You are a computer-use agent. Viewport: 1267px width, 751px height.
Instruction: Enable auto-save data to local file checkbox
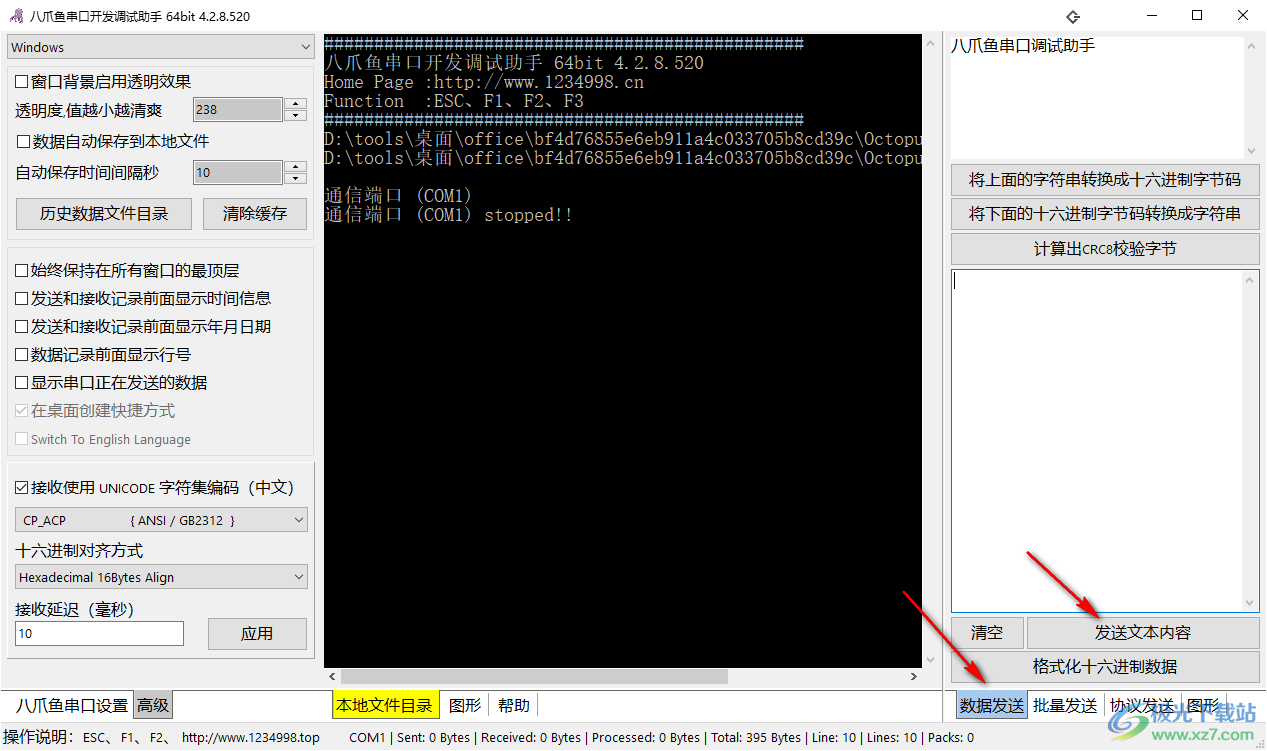tap(24, 141)
